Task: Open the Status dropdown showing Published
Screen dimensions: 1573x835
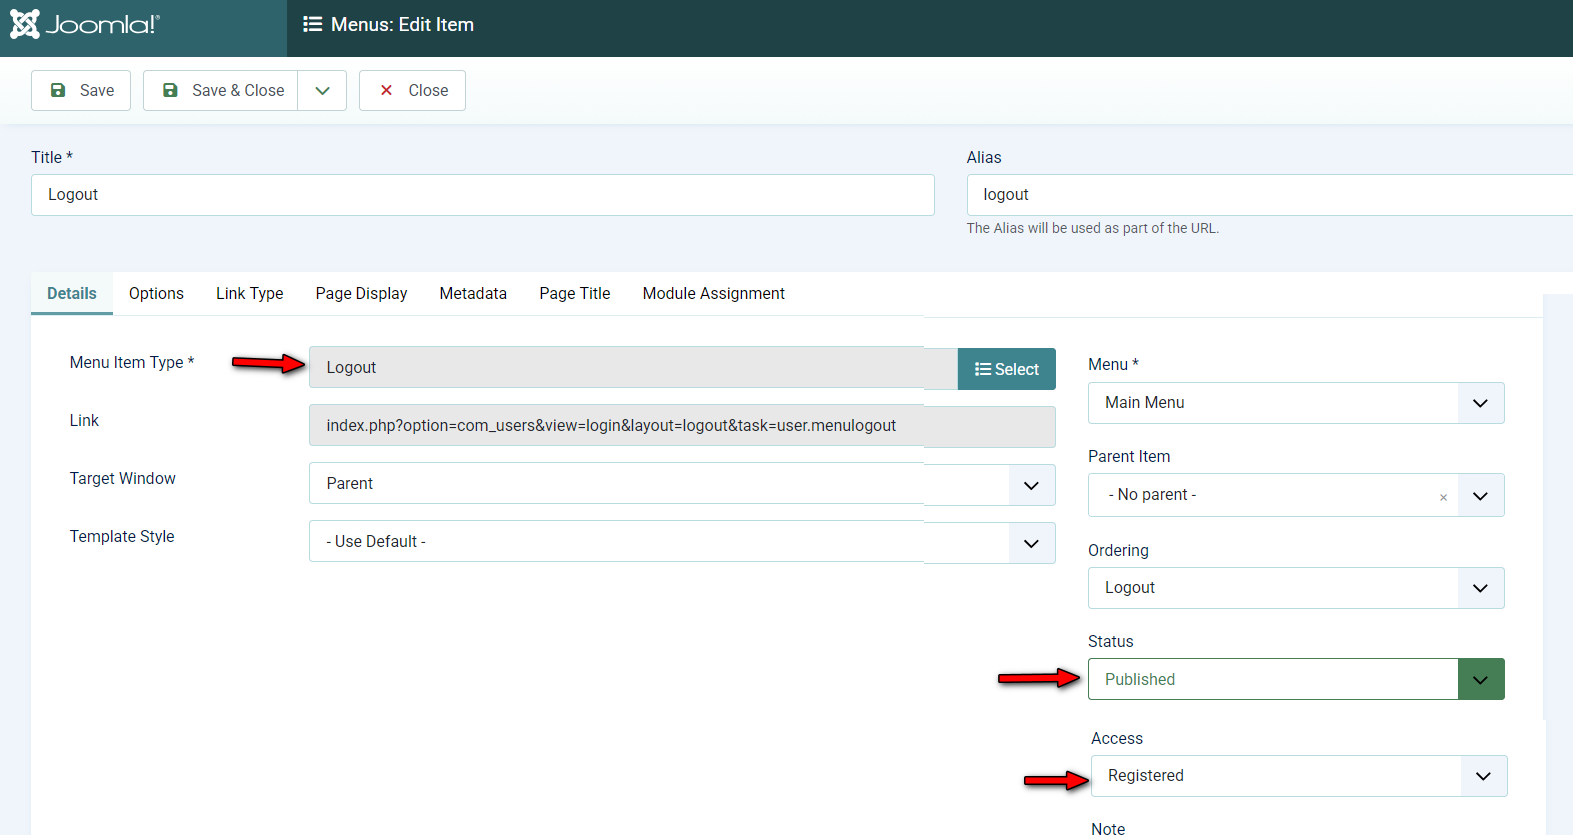Action: pyautogui.click(x=1295, y=679)
